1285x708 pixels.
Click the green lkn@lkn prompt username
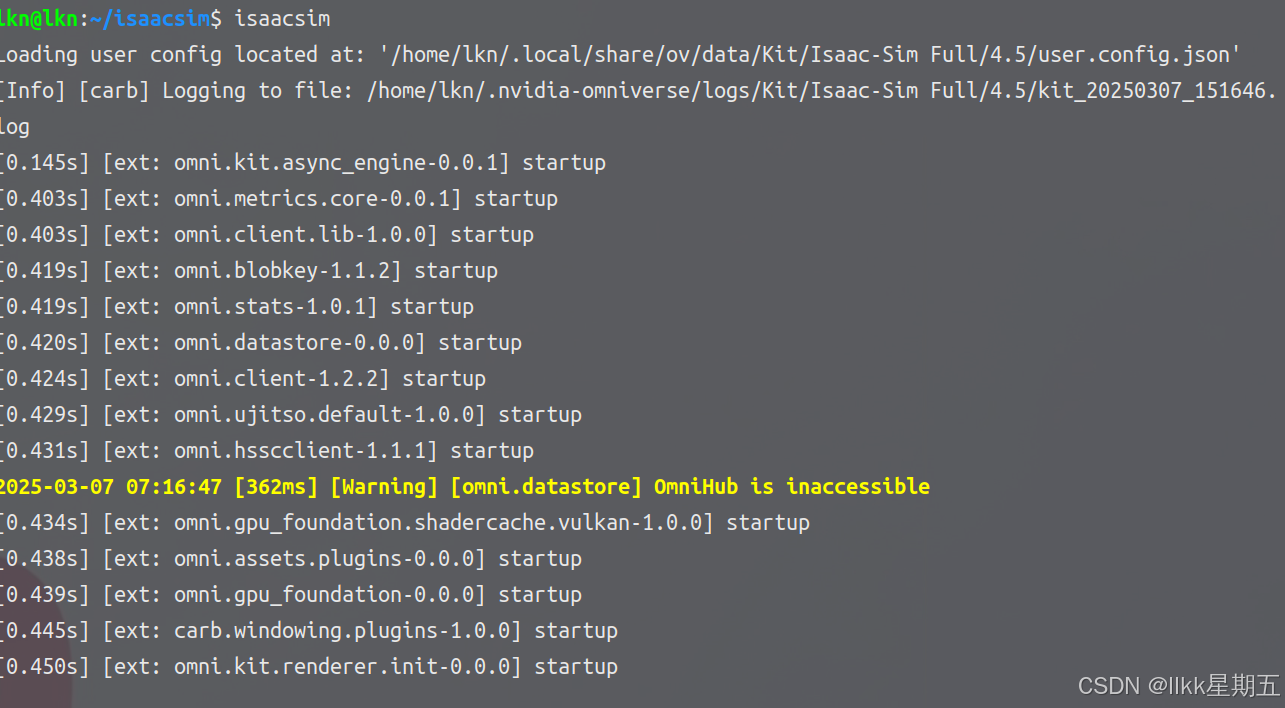click(x=38, y=18)
